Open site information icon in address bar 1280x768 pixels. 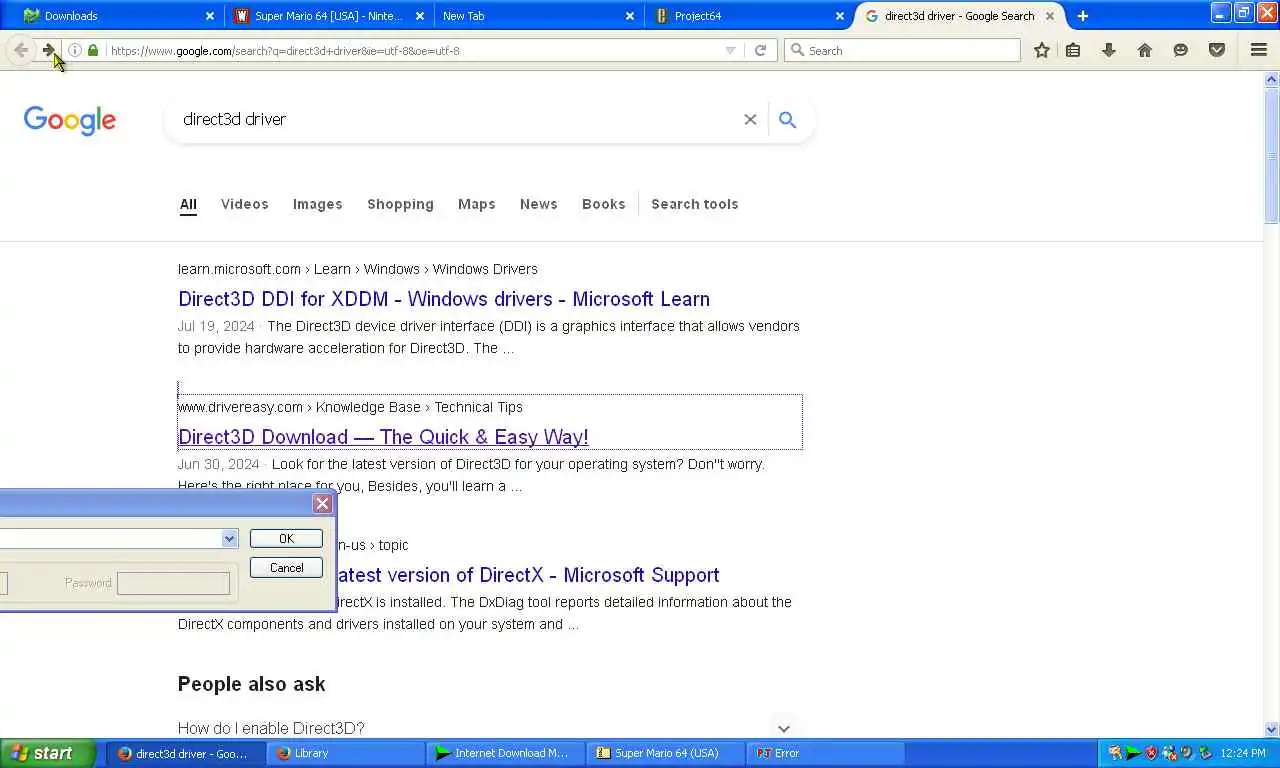(75, 50)
